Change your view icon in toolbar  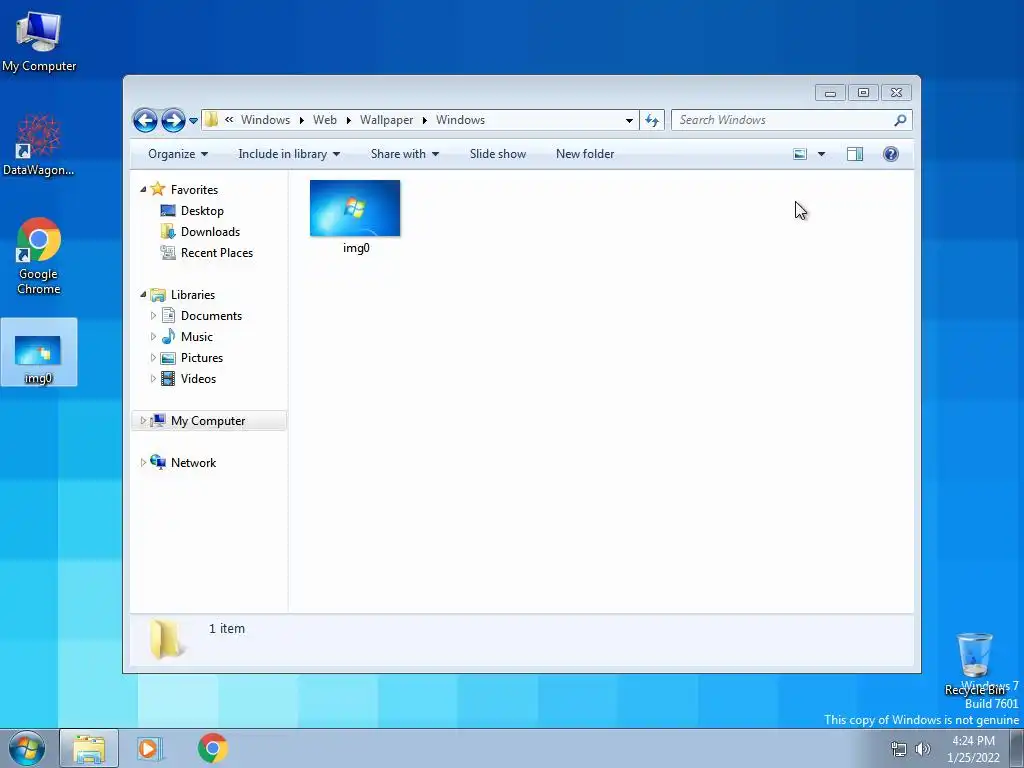coord(800,154)
